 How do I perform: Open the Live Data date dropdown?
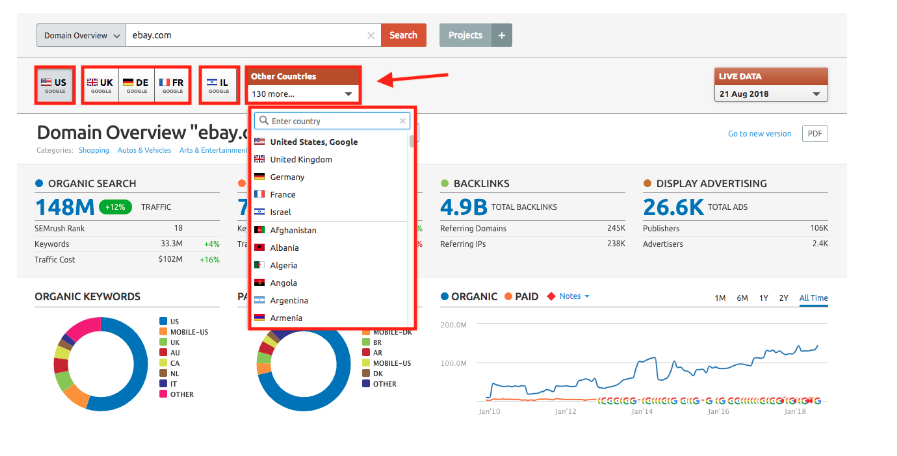771,94
